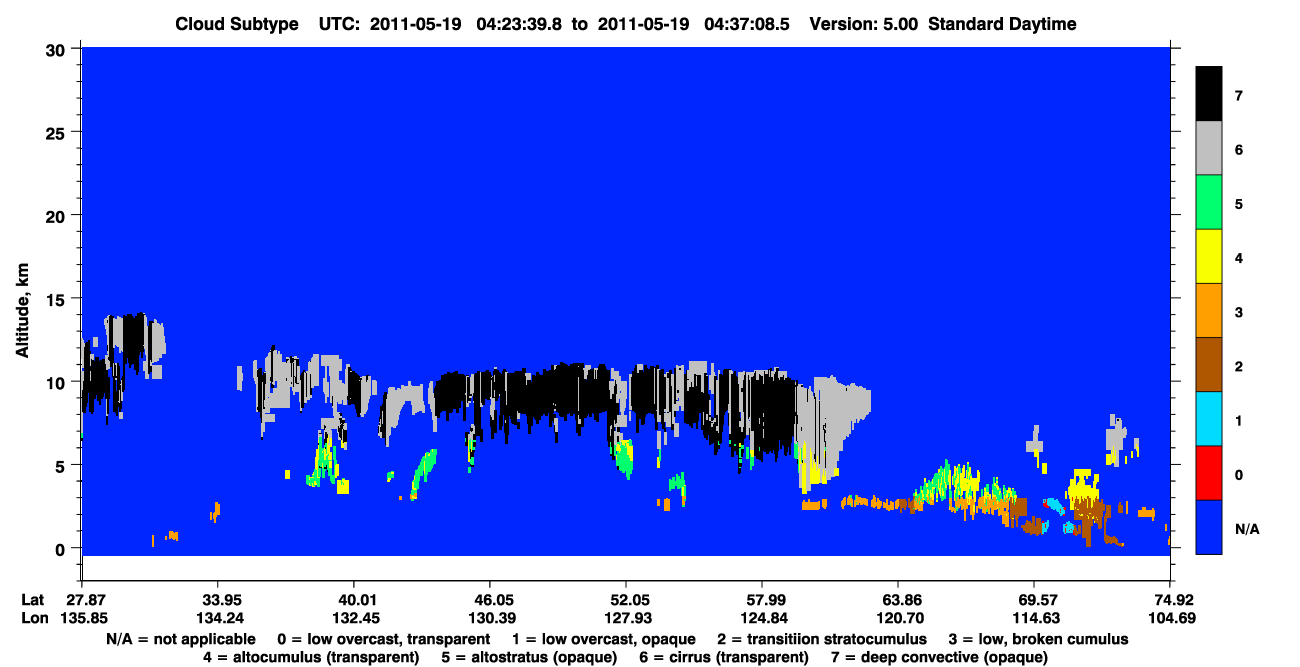Click the cyan colorbar swatch for type 1
Image resolution: width=1300 pixels, height=667 pixels.
[x=1209, y=418]
